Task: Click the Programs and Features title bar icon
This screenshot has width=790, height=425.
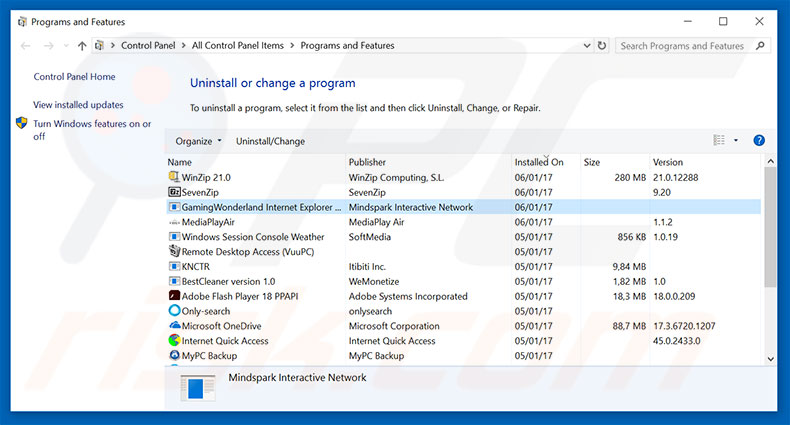Action: point(22,22)
